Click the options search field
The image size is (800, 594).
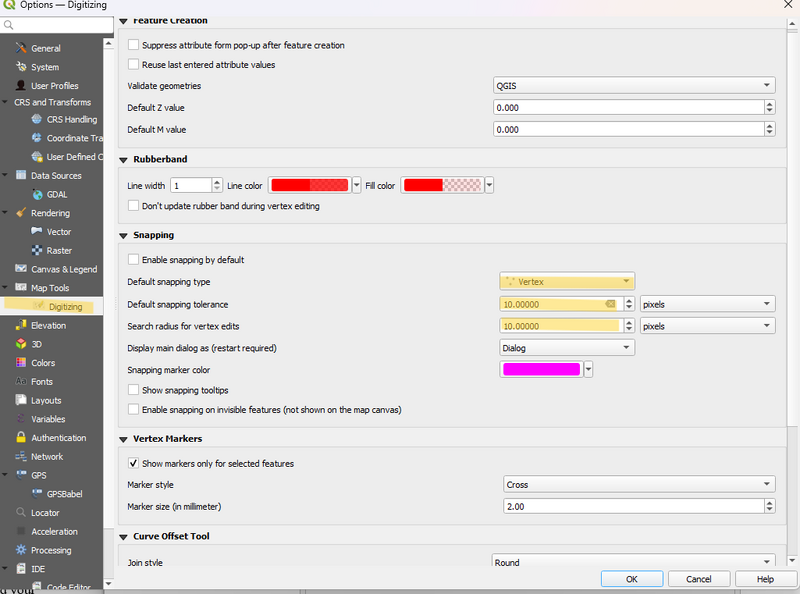coord(57,25)
